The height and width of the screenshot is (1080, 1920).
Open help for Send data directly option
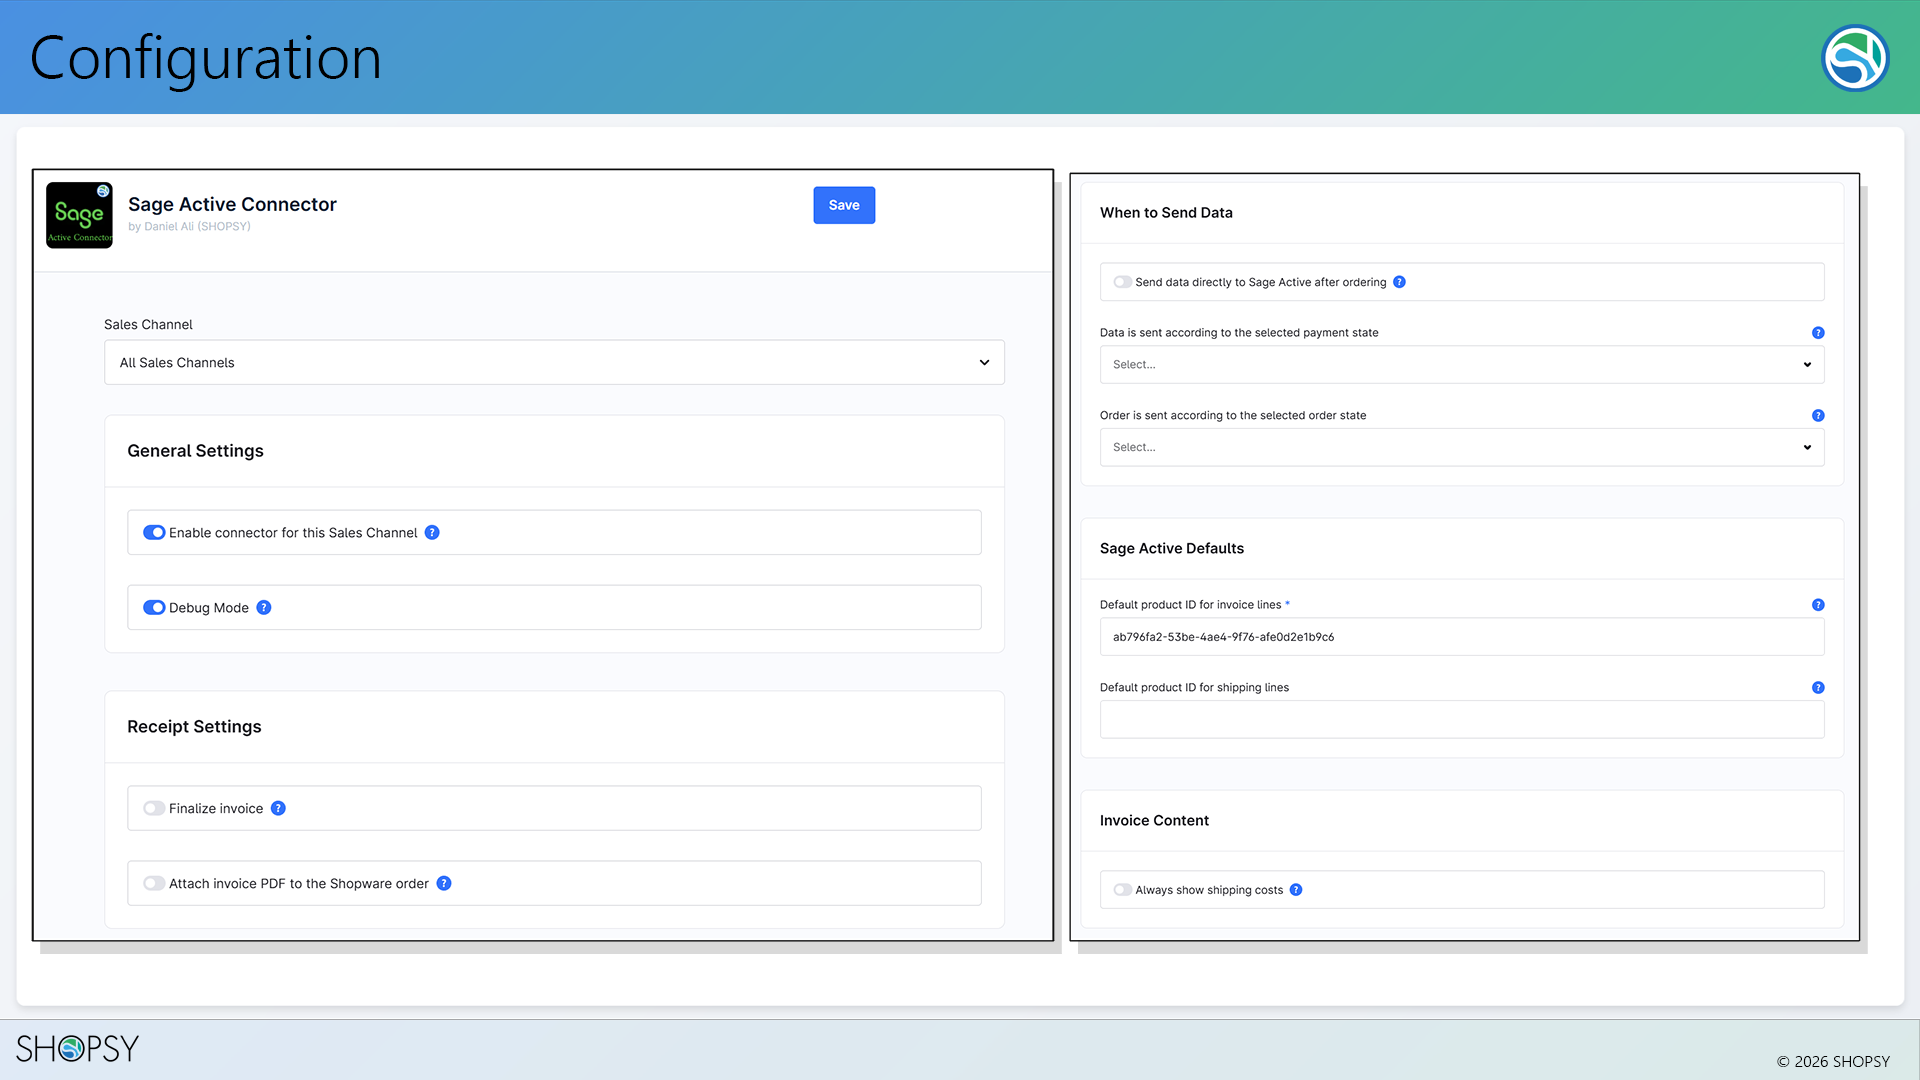[1399, 282]
